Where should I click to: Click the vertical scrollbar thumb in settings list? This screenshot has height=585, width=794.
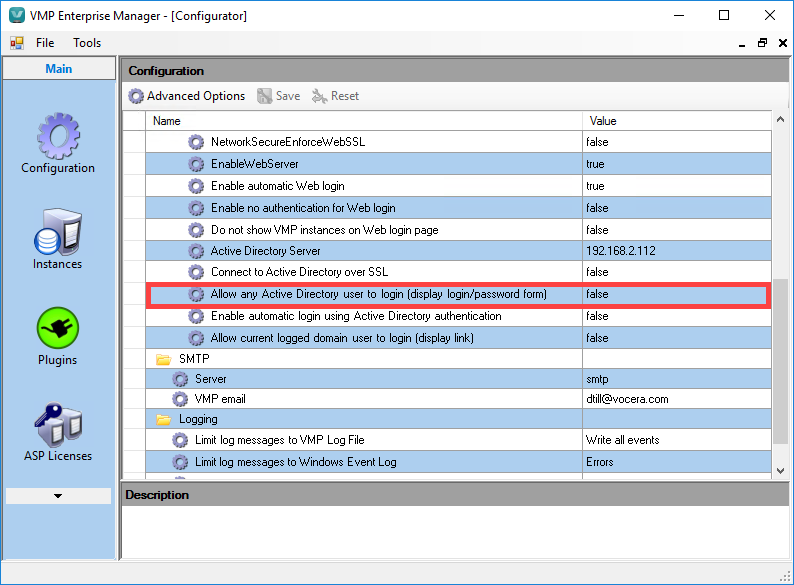point(780,362)
